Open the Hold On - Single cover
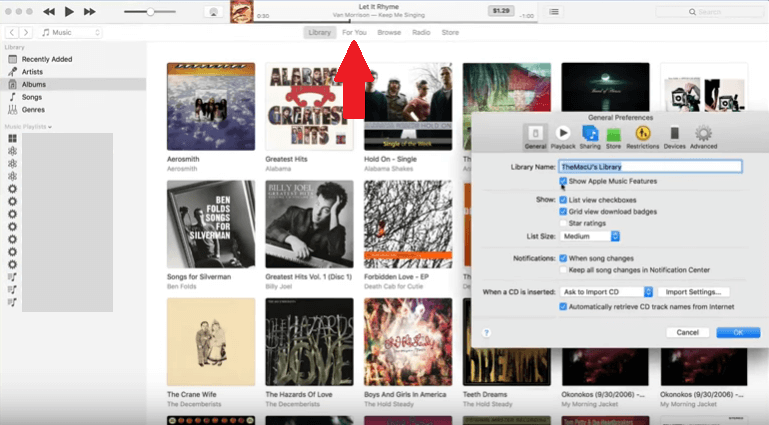 click(x=408, y=106)
